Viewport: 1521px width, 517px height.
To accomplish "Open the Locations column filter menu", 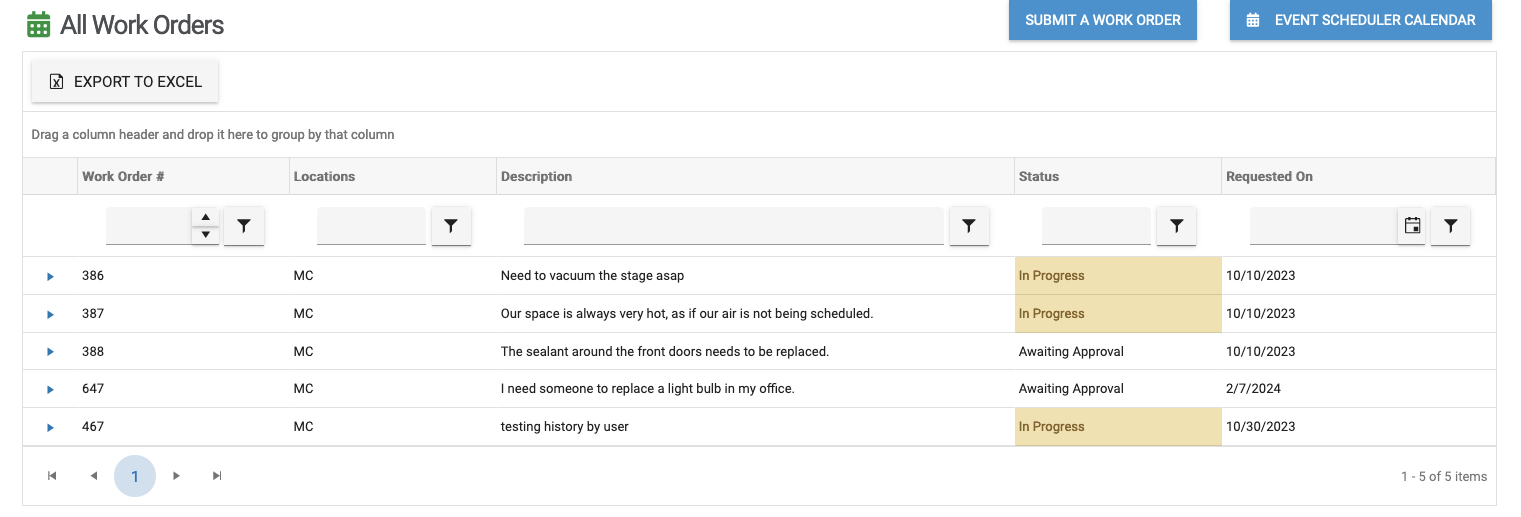I will (x=451, y=227).
